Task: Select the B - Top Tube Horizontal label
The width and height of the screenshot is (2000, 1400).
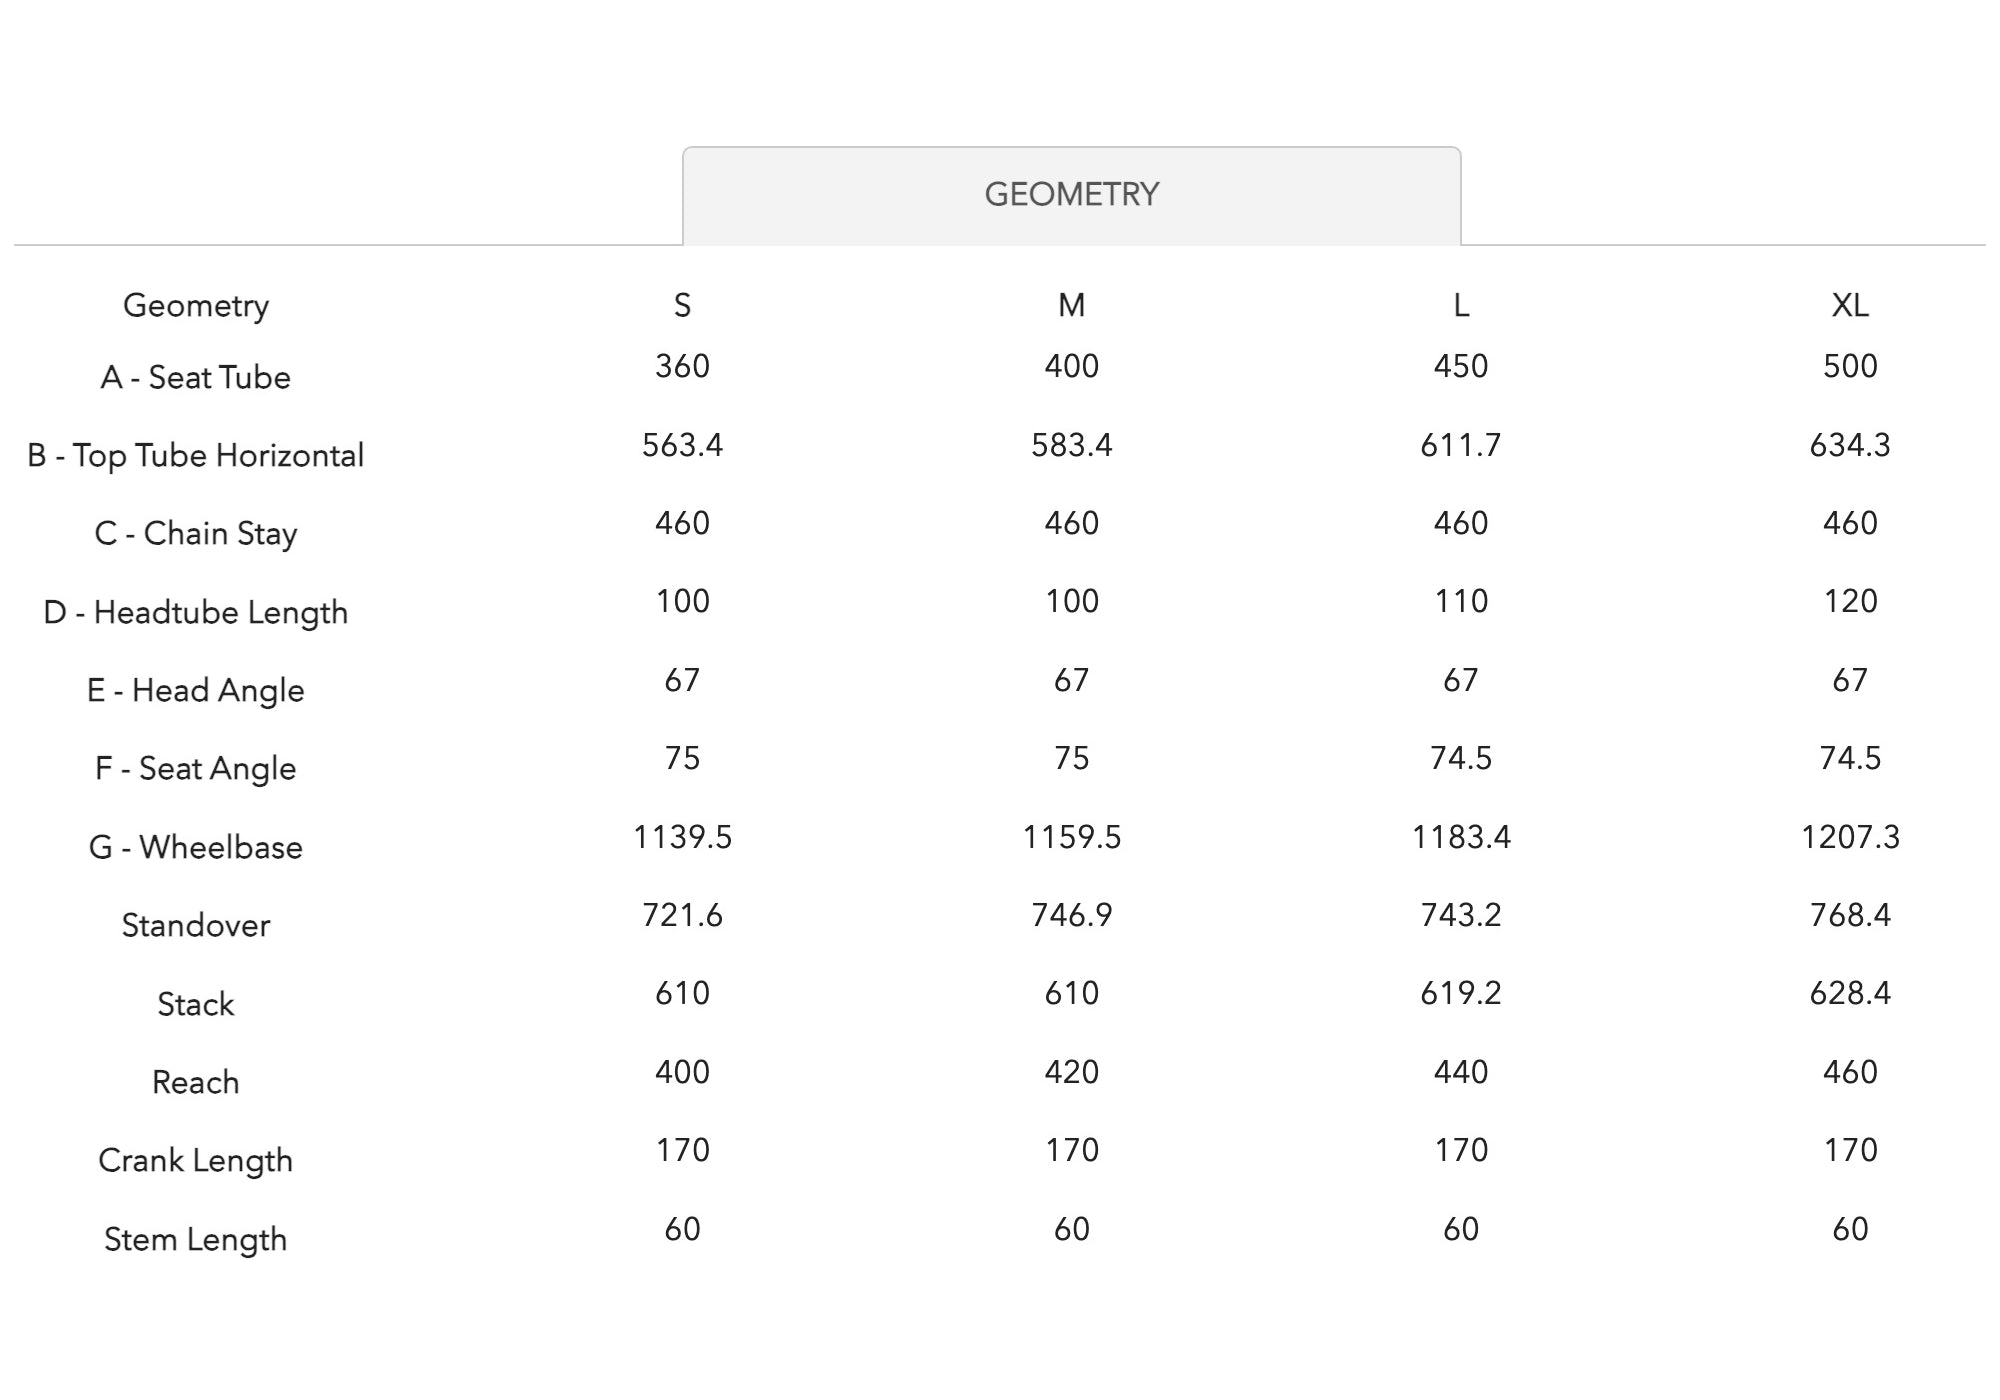Action: coord(196,455)
